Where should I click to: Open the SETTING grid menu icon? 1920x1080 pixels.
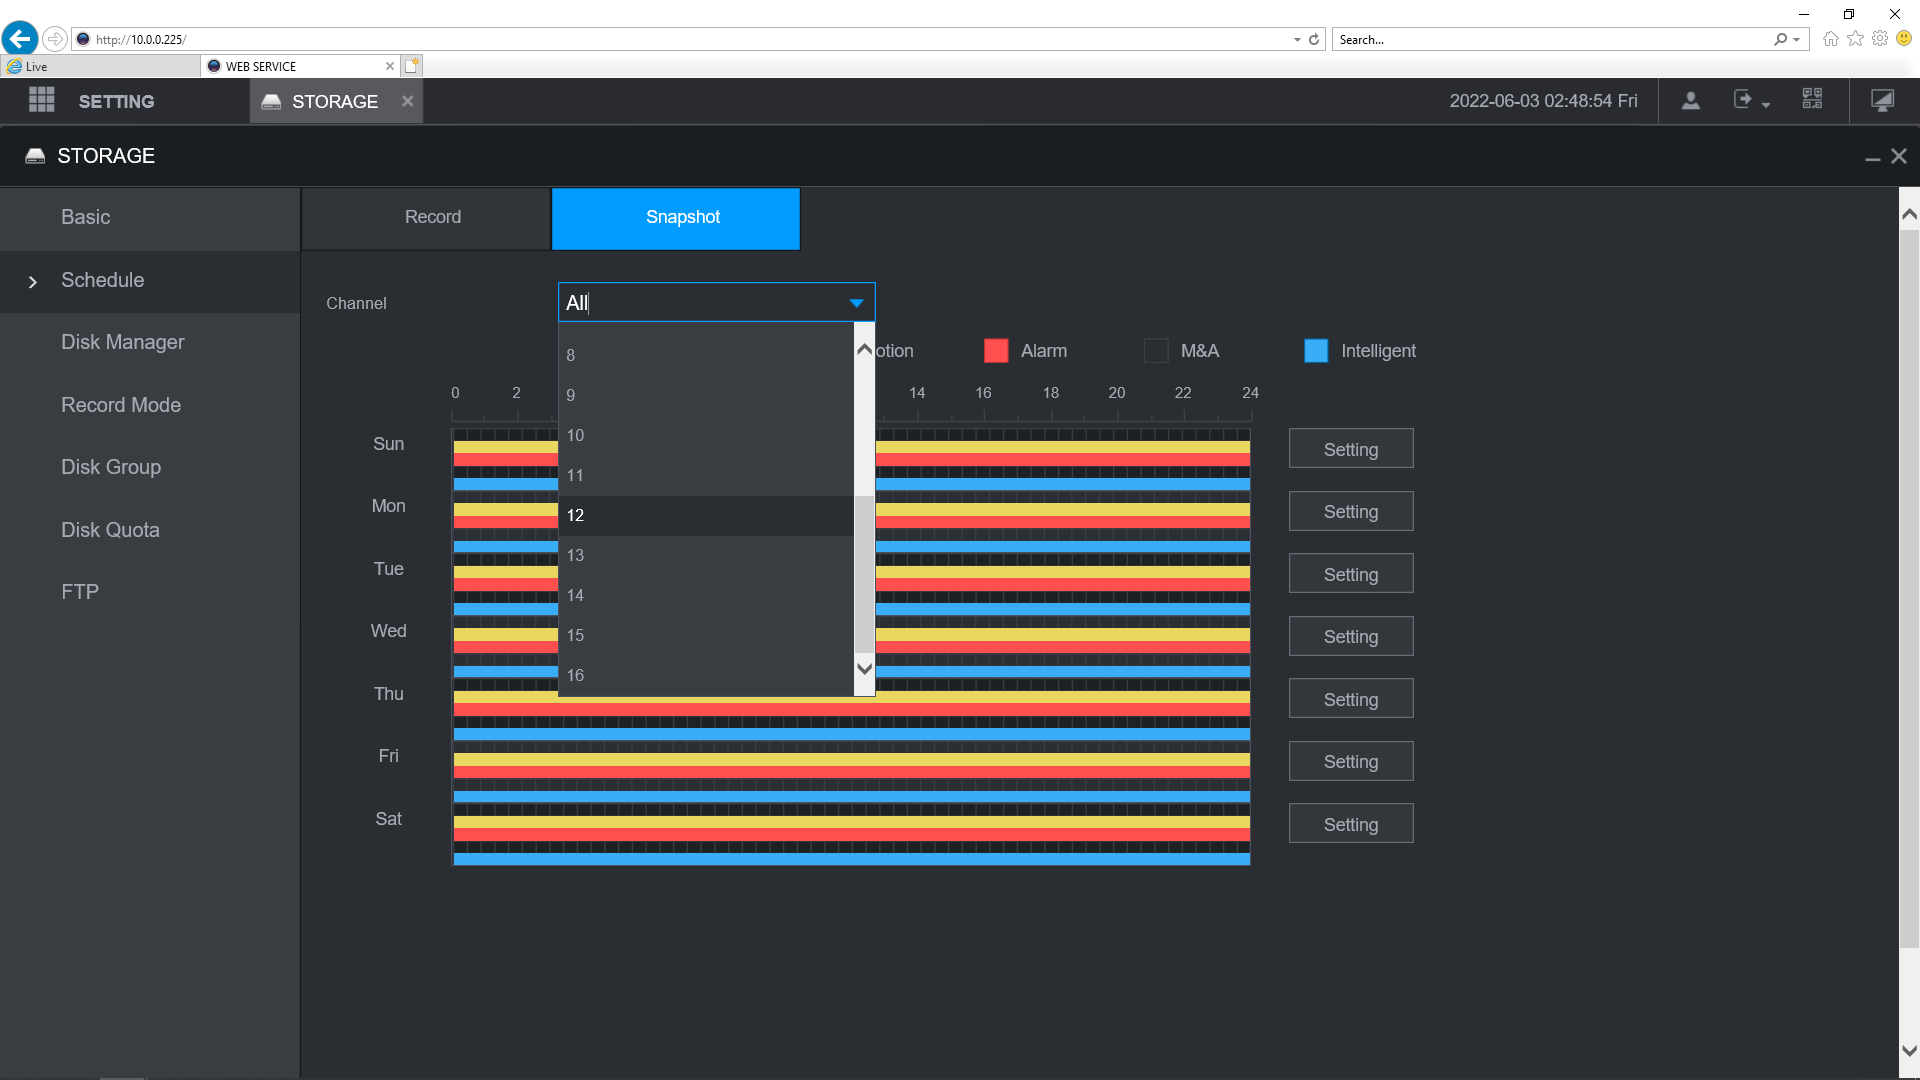click(41, 100)
